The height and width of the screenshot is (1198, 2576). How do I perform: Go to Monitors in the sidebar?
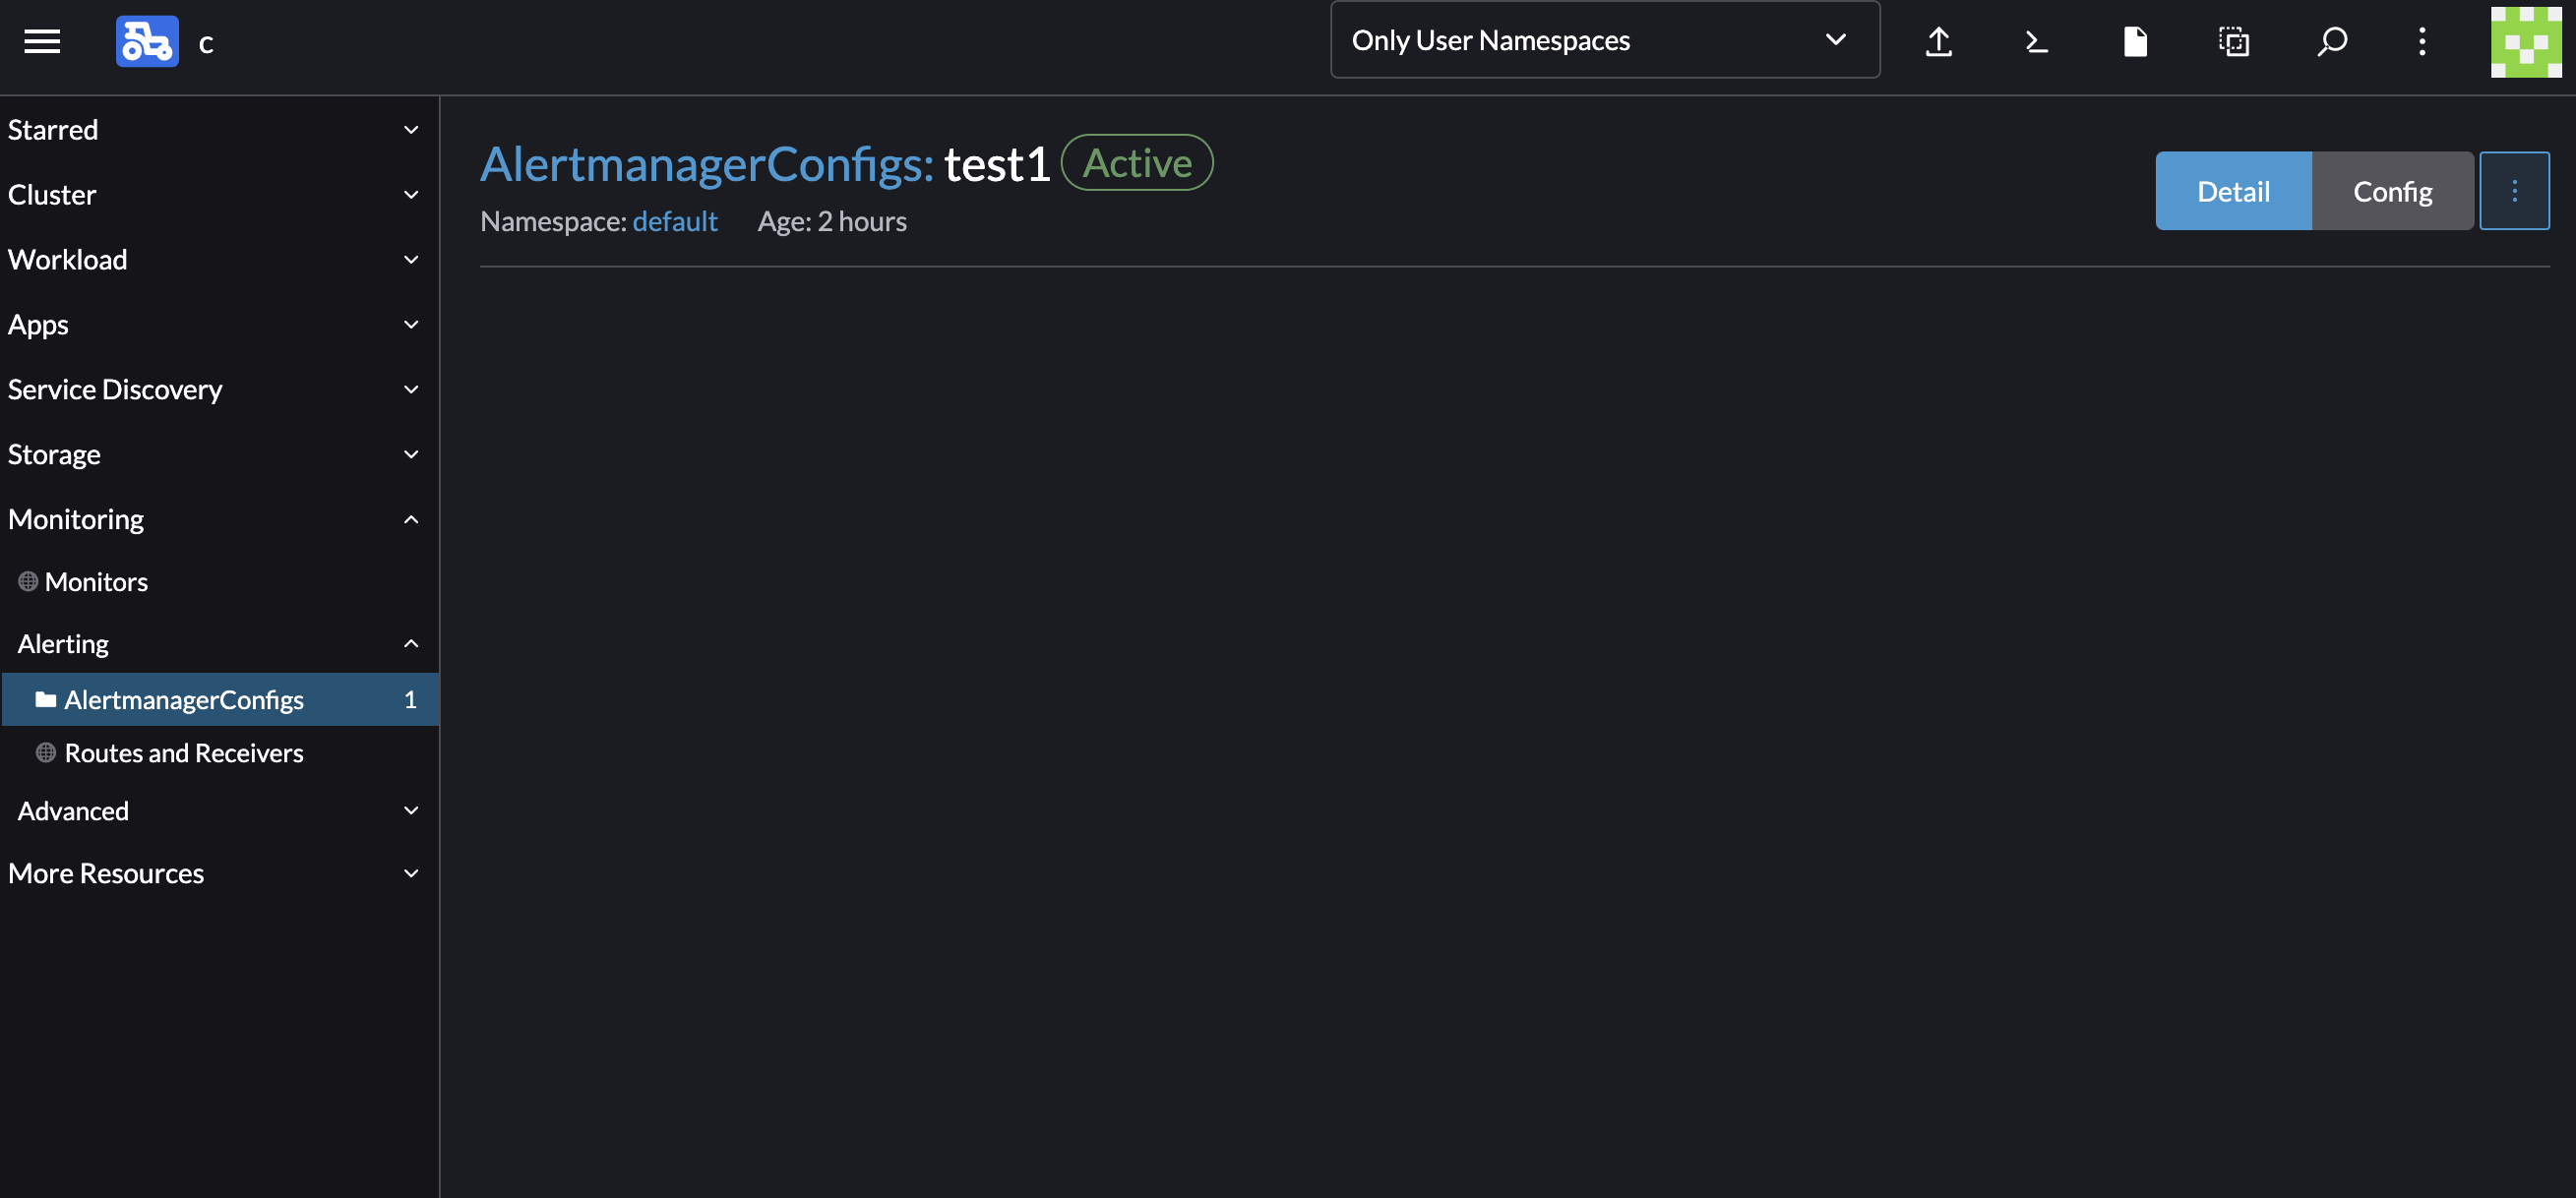[96, 582]
